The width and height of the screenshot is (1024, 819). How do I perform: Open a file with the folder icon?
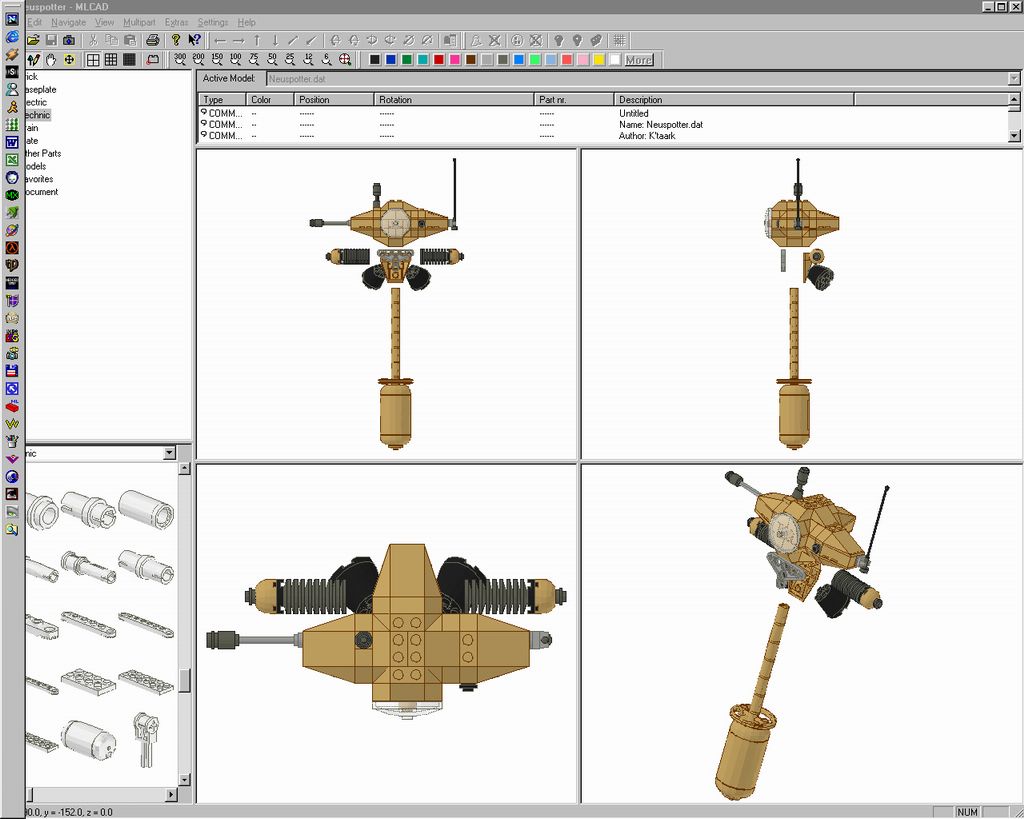pyautogui.click(x=33, y=40)
